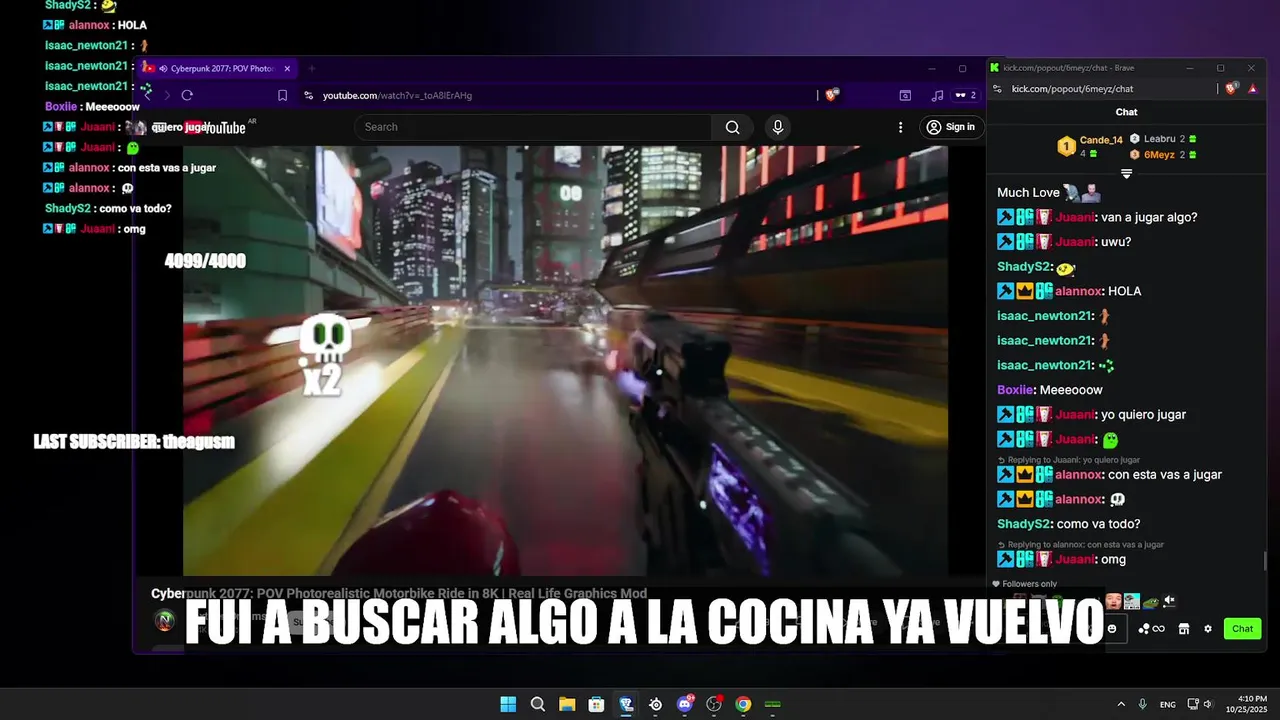Viewport: 1280px width, 720px height.
Task: Open site settings icon beside youtube.com URL
Action: click(x=309, y=95)
